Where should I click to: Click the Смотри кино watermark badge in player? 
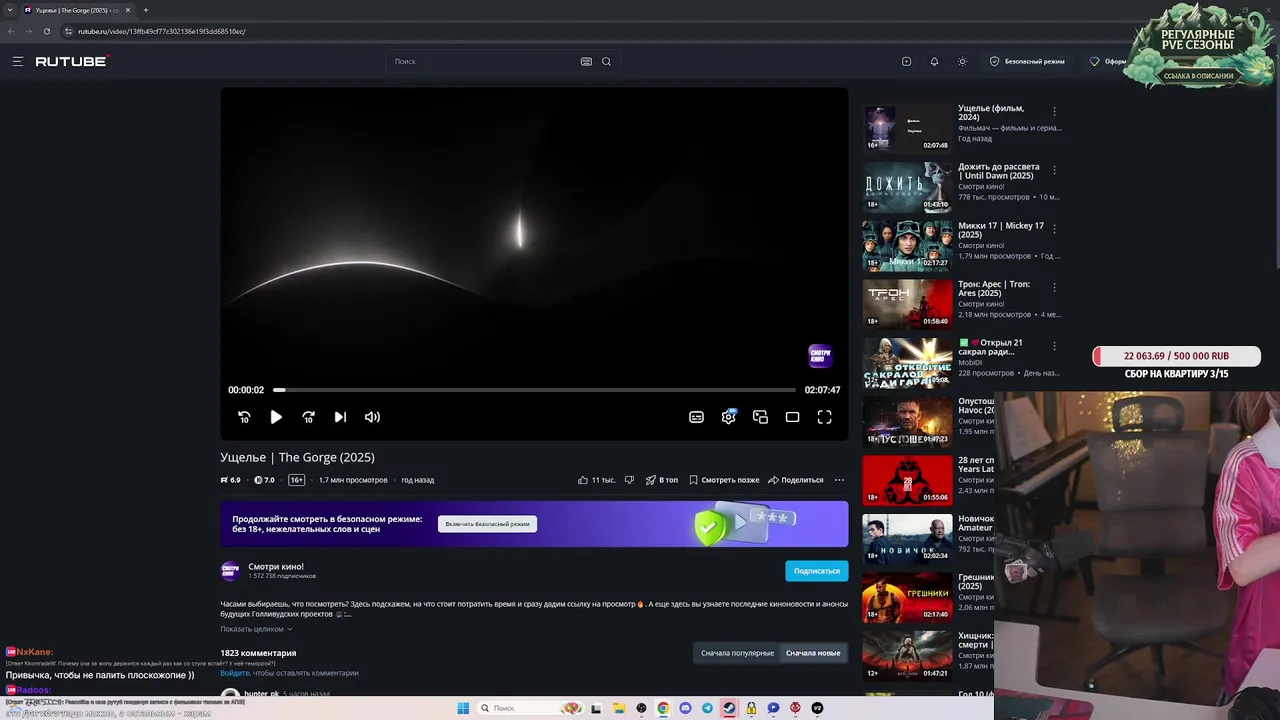click(x=820, y=355)
